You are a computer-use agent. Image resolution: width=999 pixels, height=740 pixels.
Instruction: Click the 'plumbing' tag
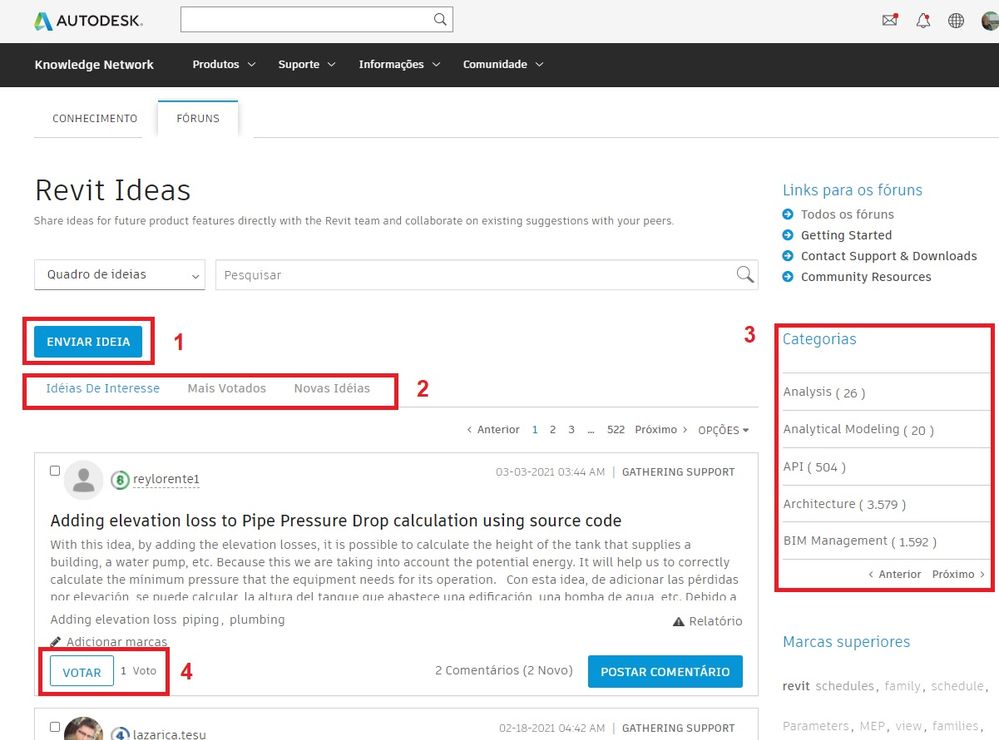point(257,620)
